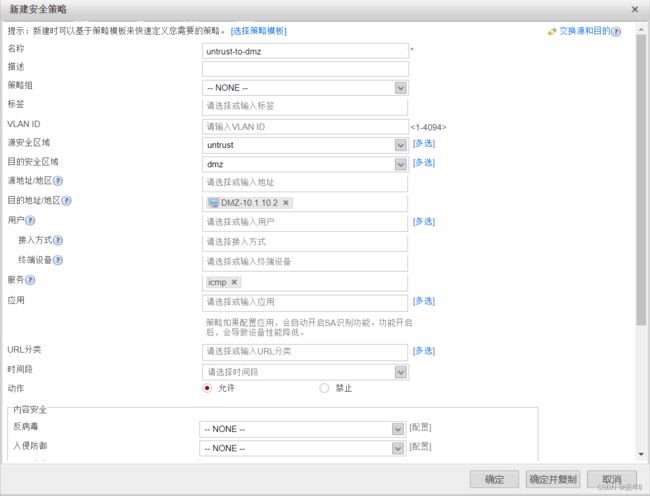Viewport: 650px width, 496px height.
Task: Expand the 入侵防御 NONE dropdown
Action: tap(398, 448)
